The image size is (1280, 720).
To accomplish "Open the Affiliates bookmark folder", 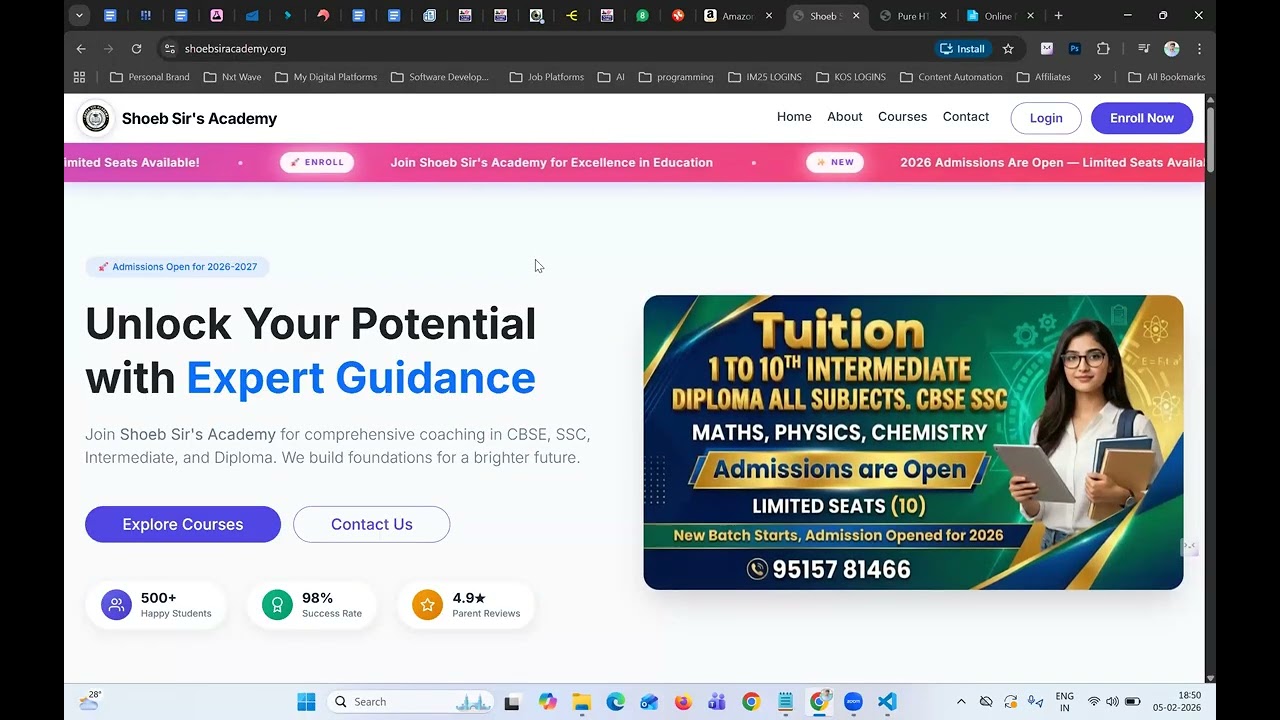I will 1044,77.
